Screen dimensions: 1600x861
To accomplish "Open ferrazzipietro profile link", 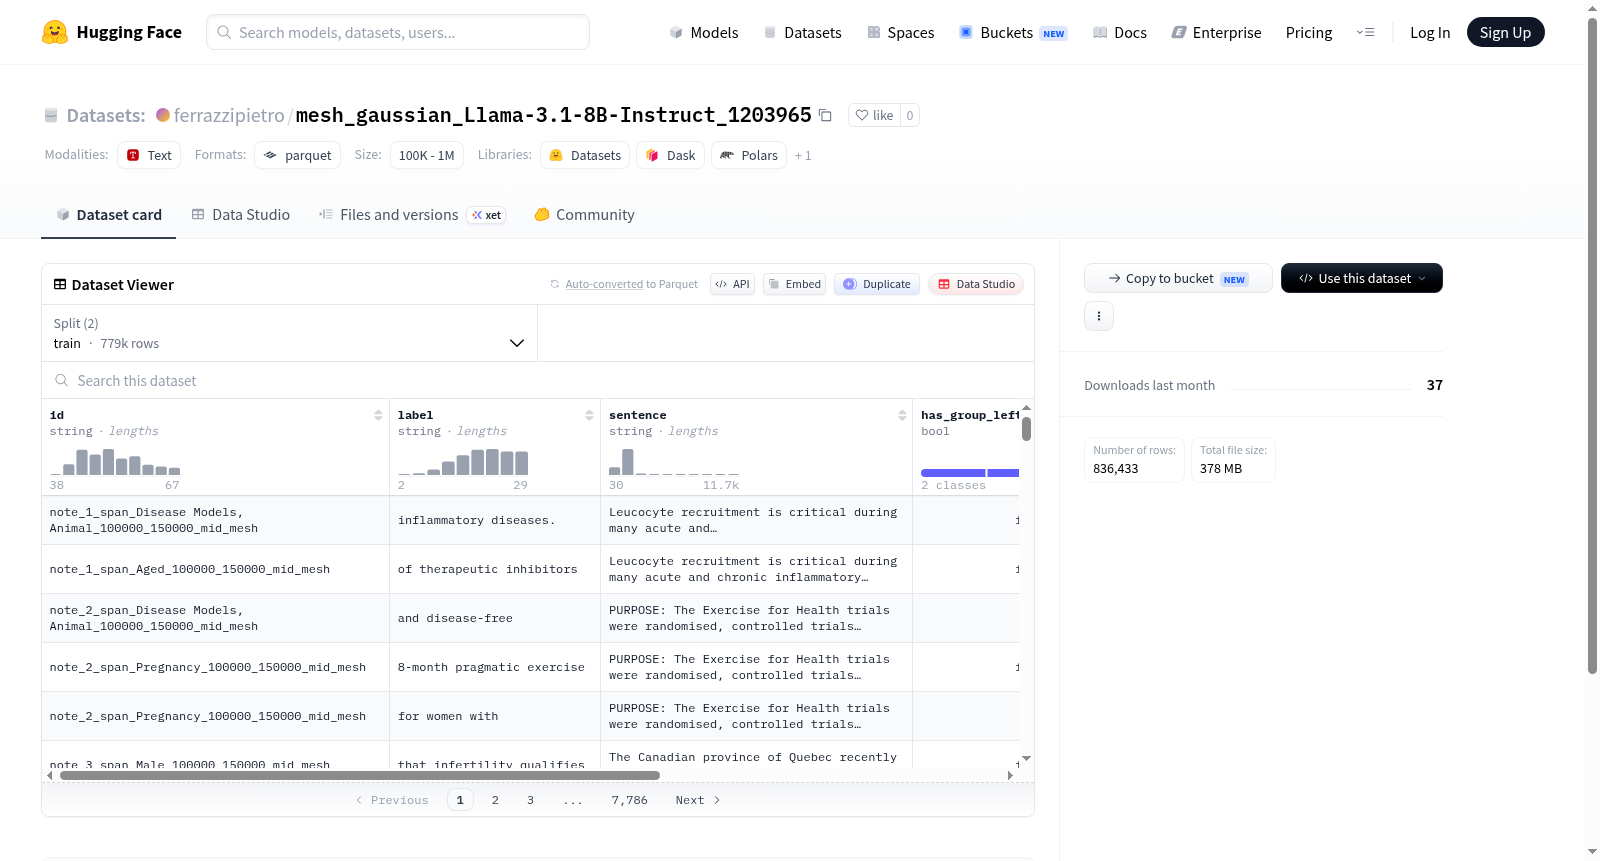I will tap(229, 115).
